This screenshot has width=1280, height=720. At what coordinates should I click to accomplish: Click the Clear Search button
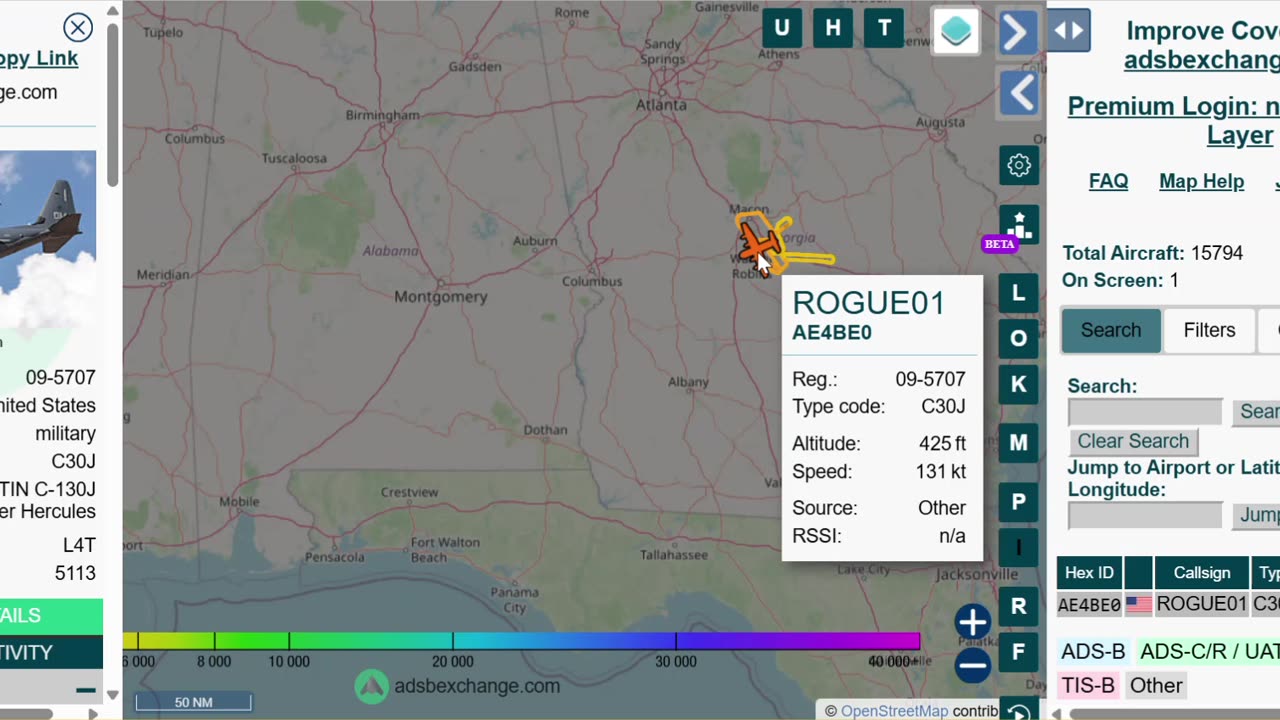pyautogui.click(x=1133, y=441)
